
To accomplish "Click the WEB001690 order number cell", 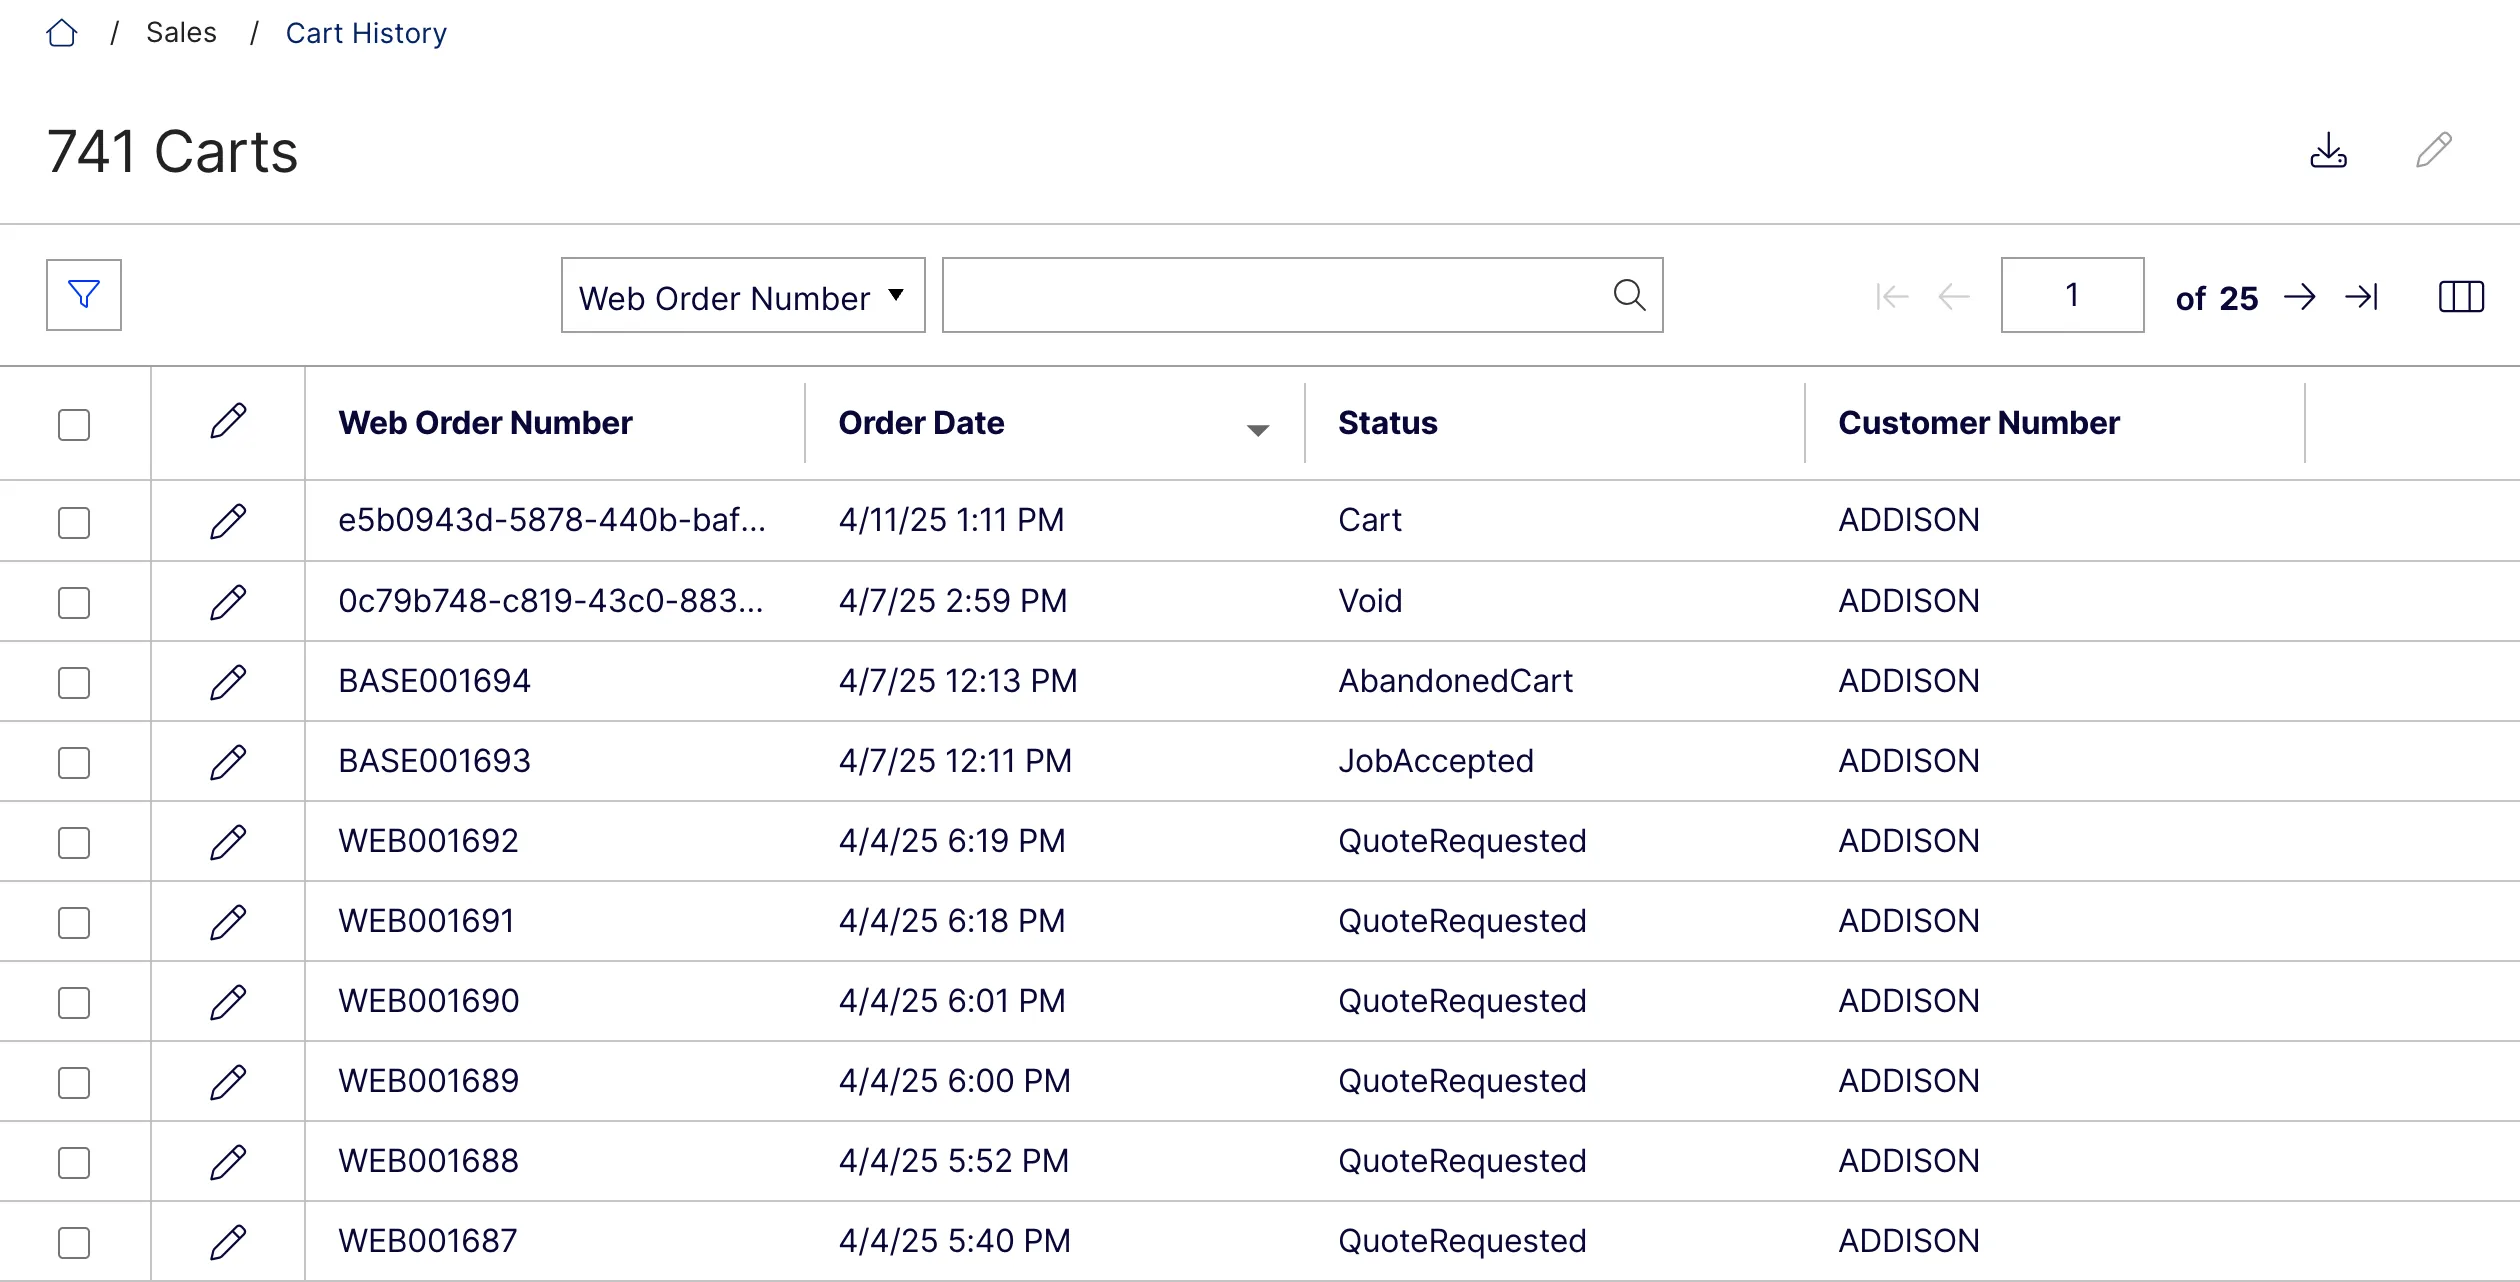I will tap(428, 1001).
